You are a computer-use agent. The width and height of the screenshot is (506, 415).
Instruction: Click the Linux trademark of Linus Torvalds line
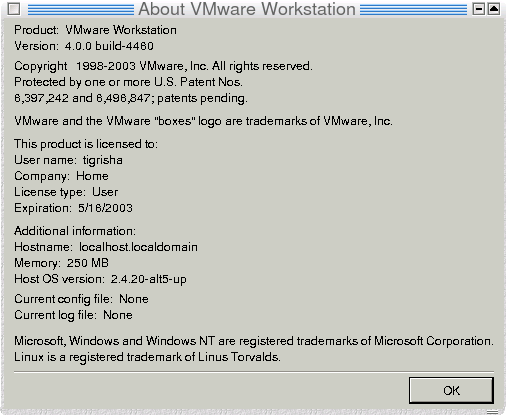click(147, 357)
